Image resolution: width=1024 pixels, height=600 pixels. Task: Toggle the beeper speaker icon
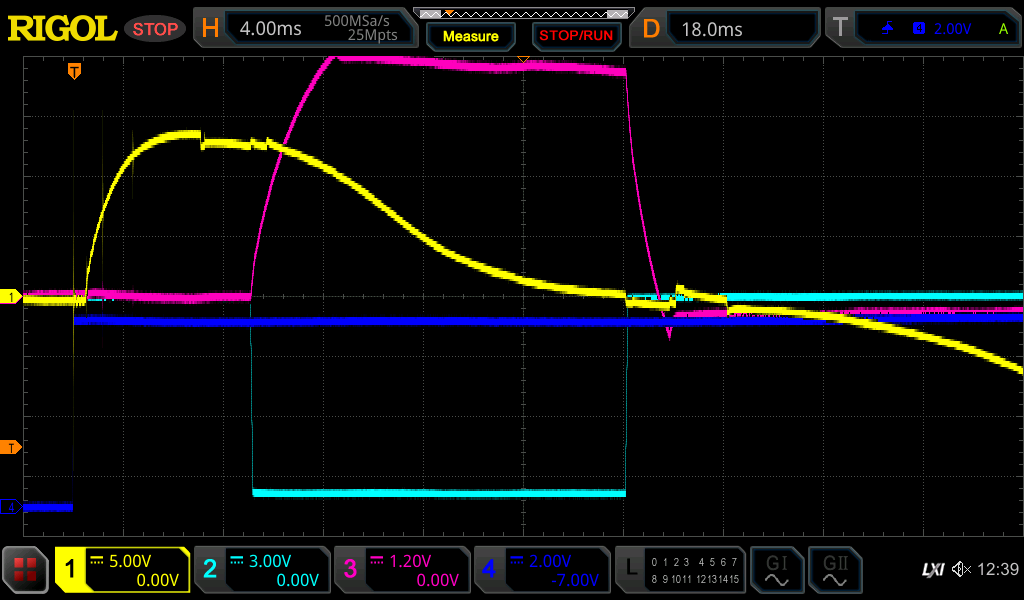tap(960, 569)
